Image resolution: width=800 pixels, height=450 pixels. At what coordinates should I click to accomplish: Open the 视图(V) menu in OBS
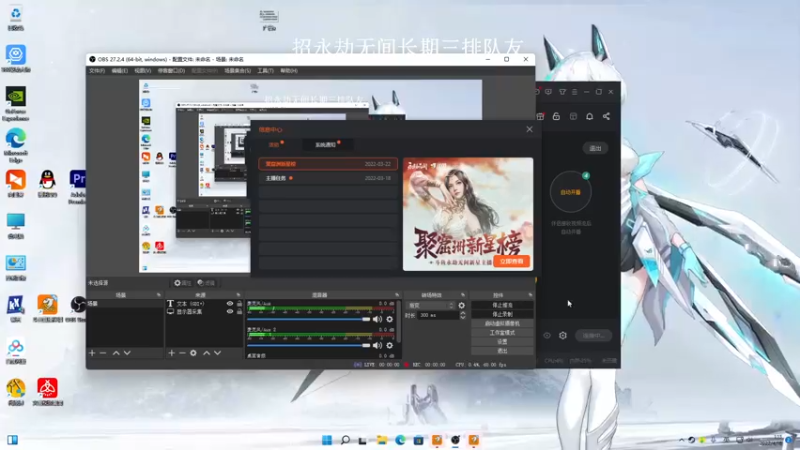click(142, 70)
